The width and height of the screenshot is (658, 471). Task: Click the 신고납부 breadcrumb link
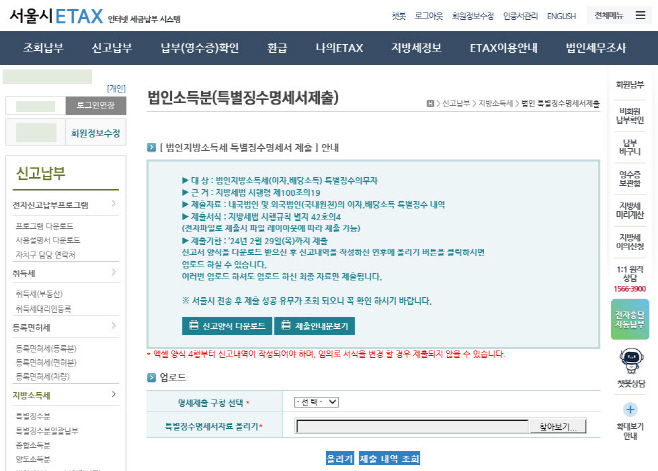tap(456, 103)
